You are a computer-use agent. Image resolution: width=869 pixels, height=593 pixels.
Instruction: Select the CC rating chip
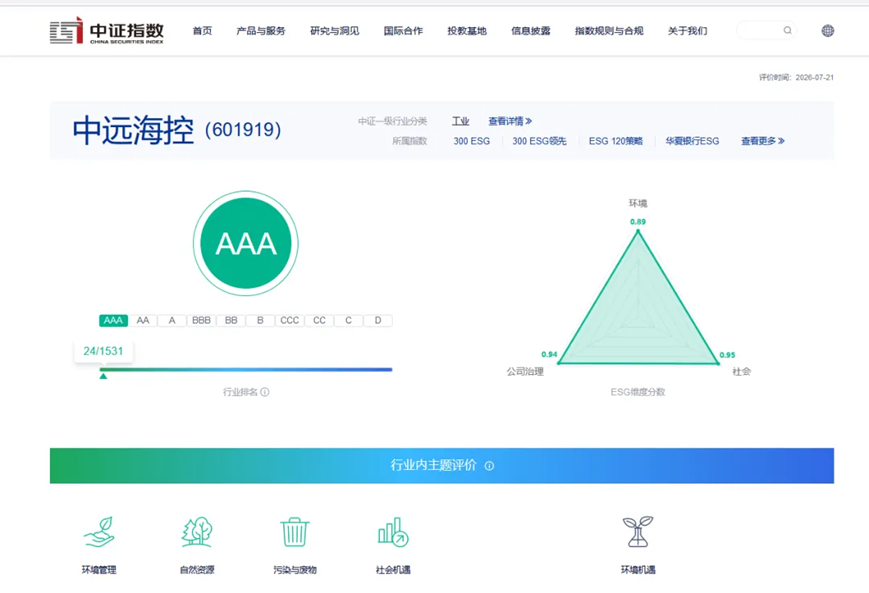pyautogui.click(x=319, y=320)
